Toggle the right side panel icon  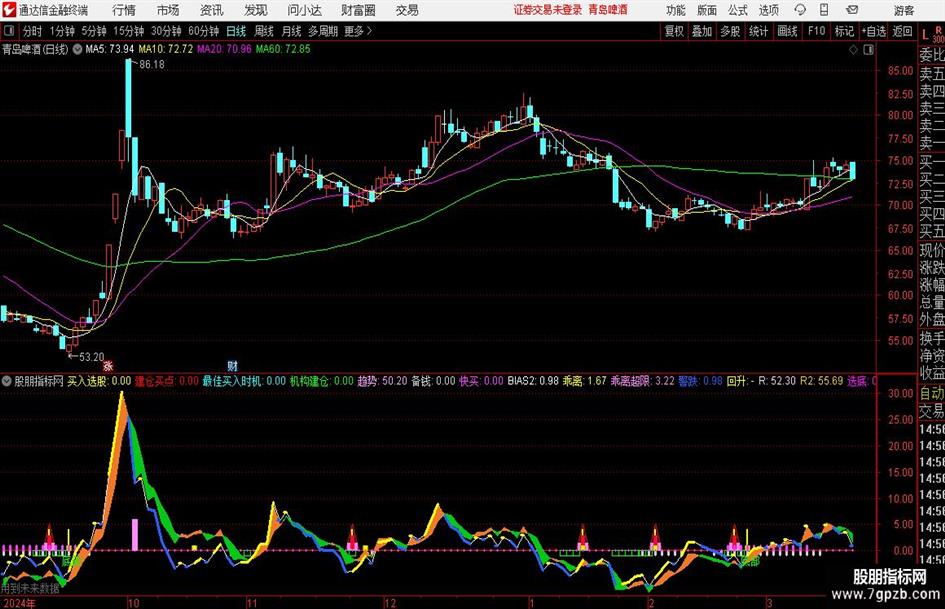868,50
